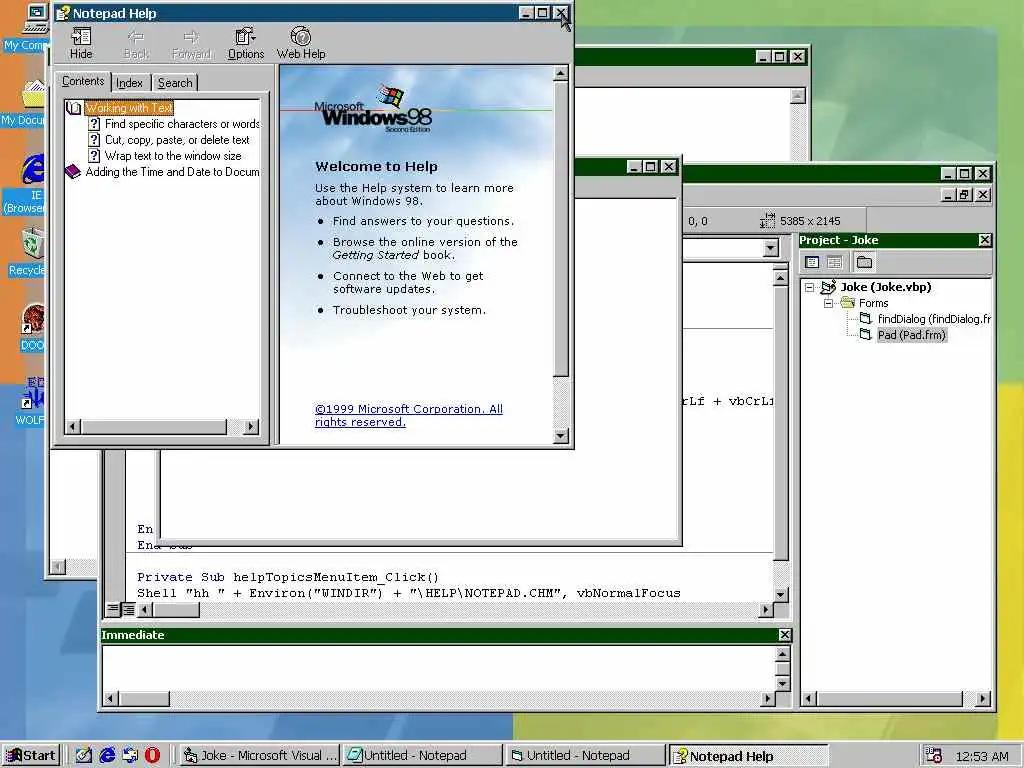
Task: Open 'Adding the Time and Date' book
Action: (172, 172)
